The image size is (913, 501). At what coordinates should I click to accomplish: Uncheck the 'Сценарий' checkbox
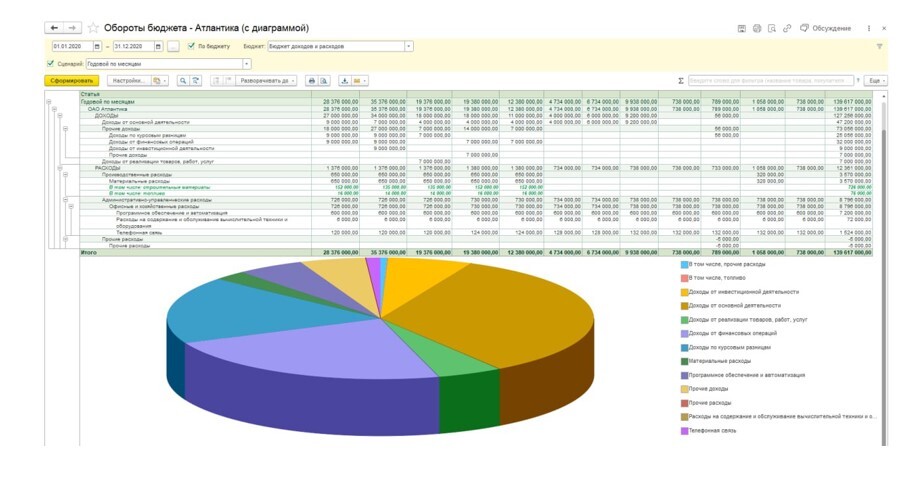[51, 63]
